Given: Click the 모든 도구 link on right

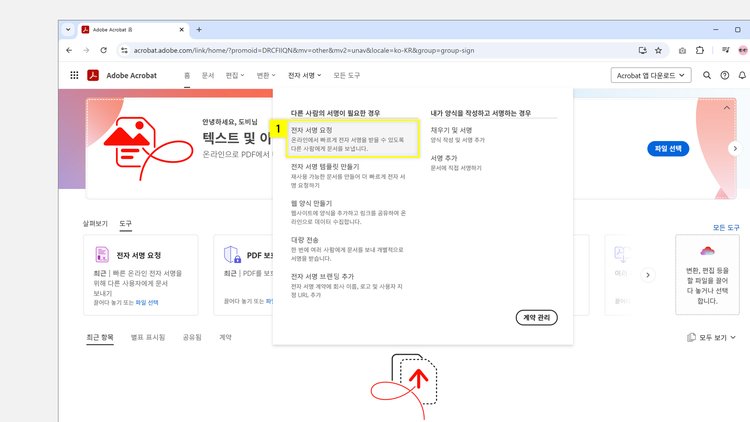Looking at the screenshot, I should [x=726, y=228].
